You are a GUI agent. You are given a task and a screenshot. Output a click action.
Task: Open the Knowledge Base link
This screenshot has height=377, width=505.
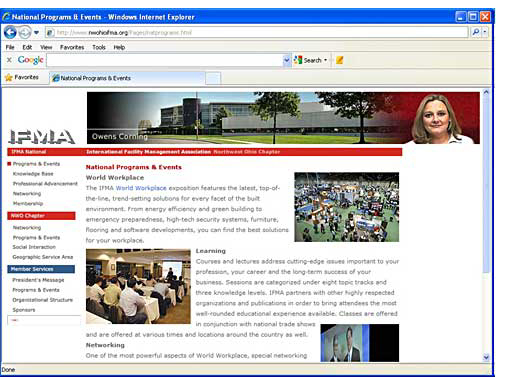coord(33,174)
